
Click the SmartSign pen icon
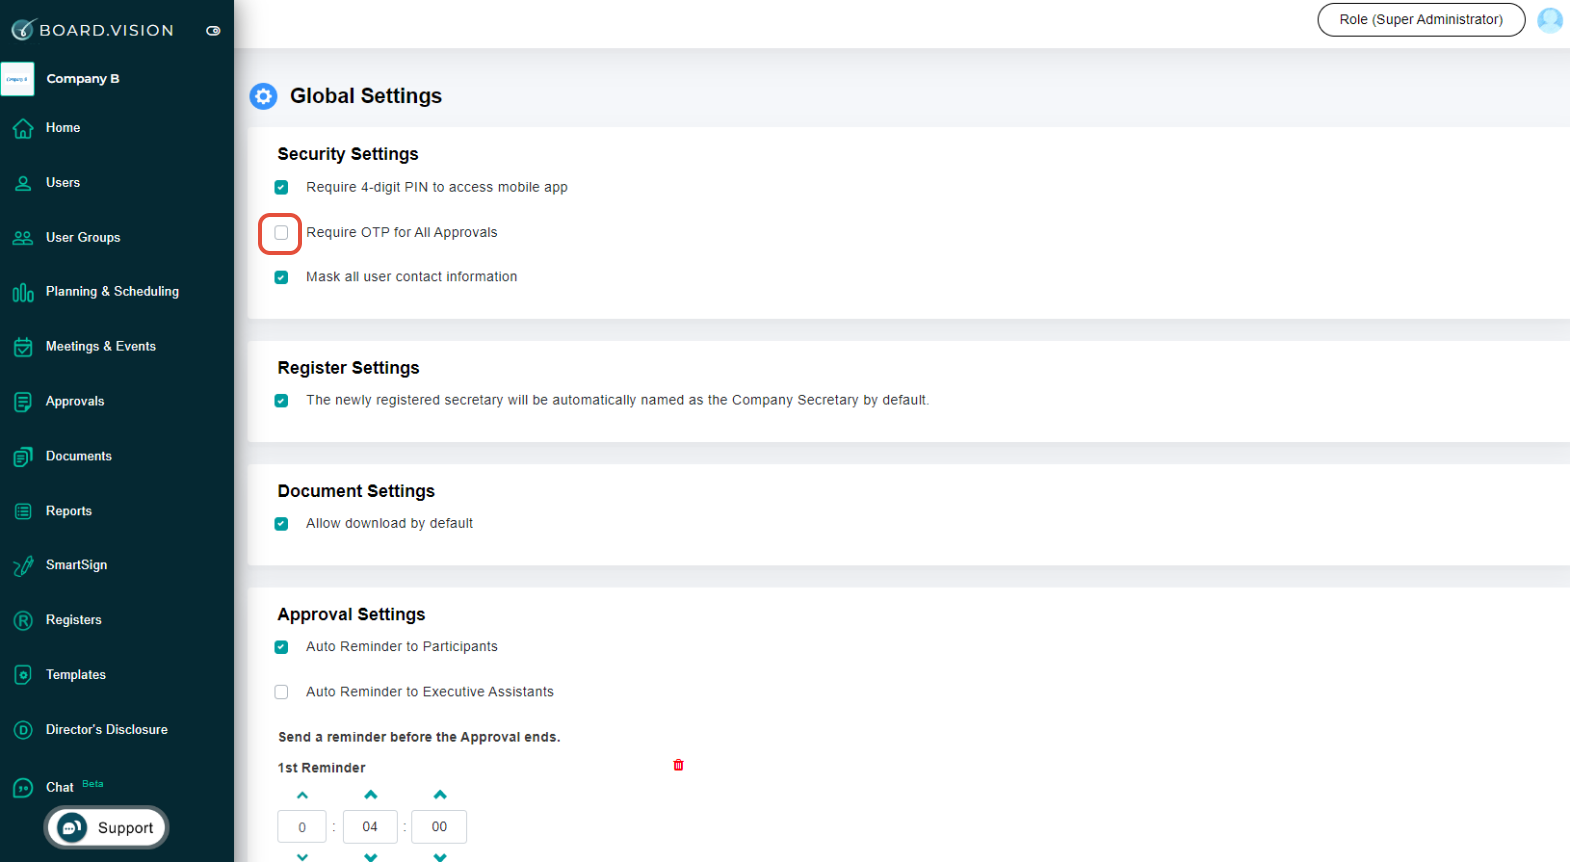tap(23, 566)
